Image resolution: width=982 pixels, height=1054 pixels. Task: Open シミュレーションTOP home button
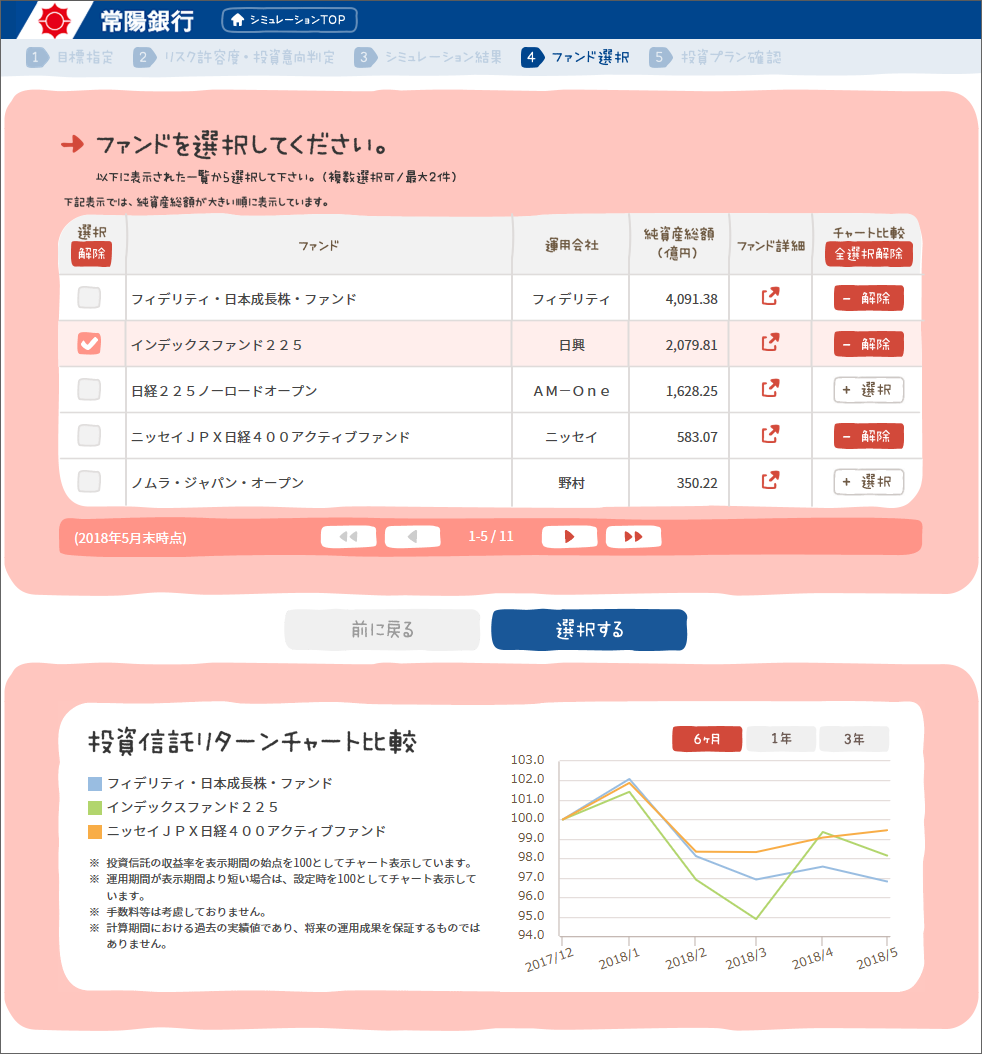click(289, 20)
